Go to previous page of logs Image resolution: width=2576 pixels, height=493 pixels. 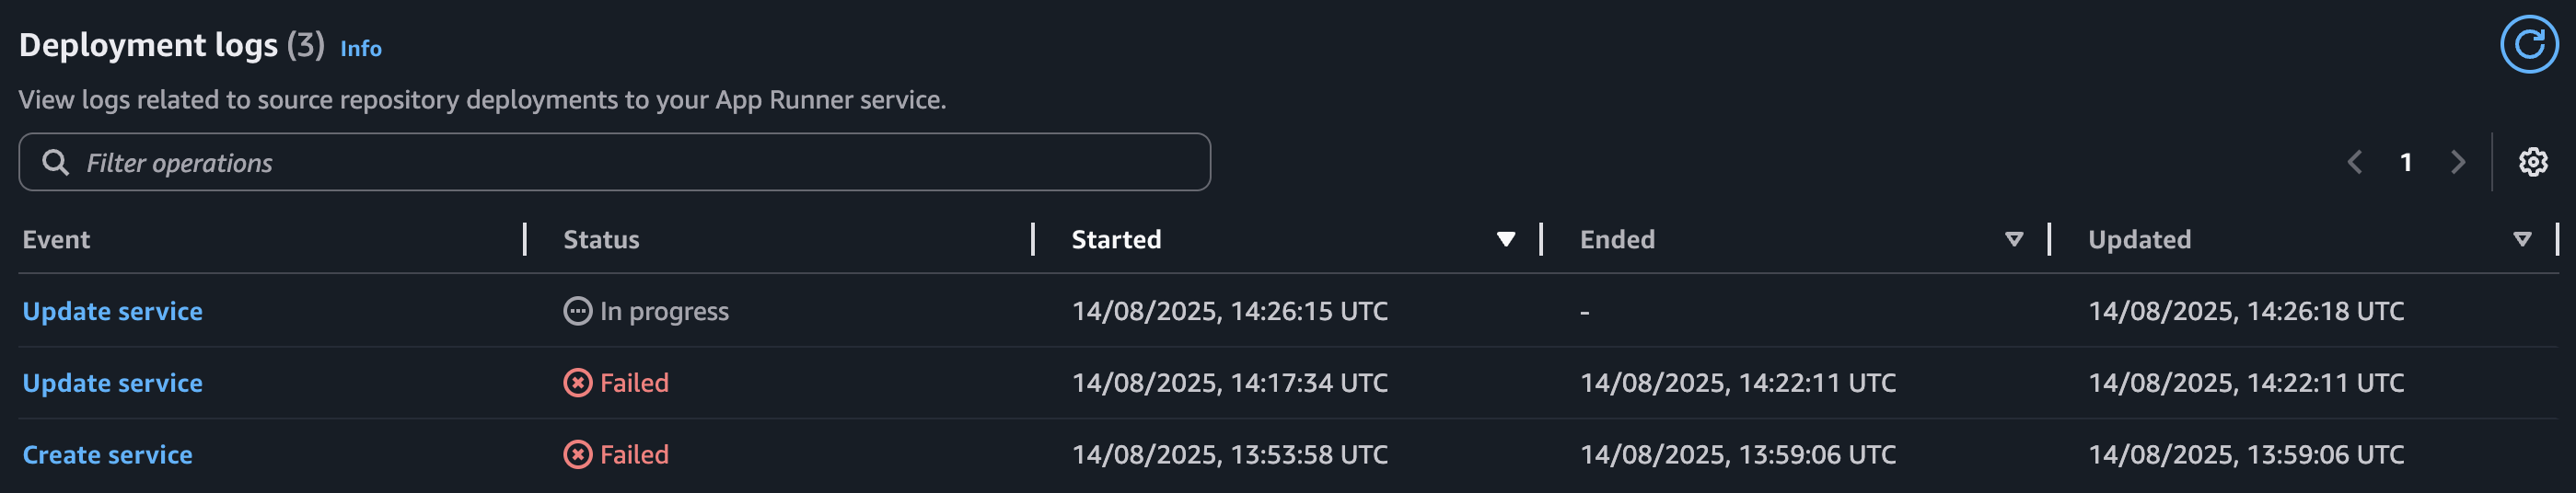coord(2355,162)
